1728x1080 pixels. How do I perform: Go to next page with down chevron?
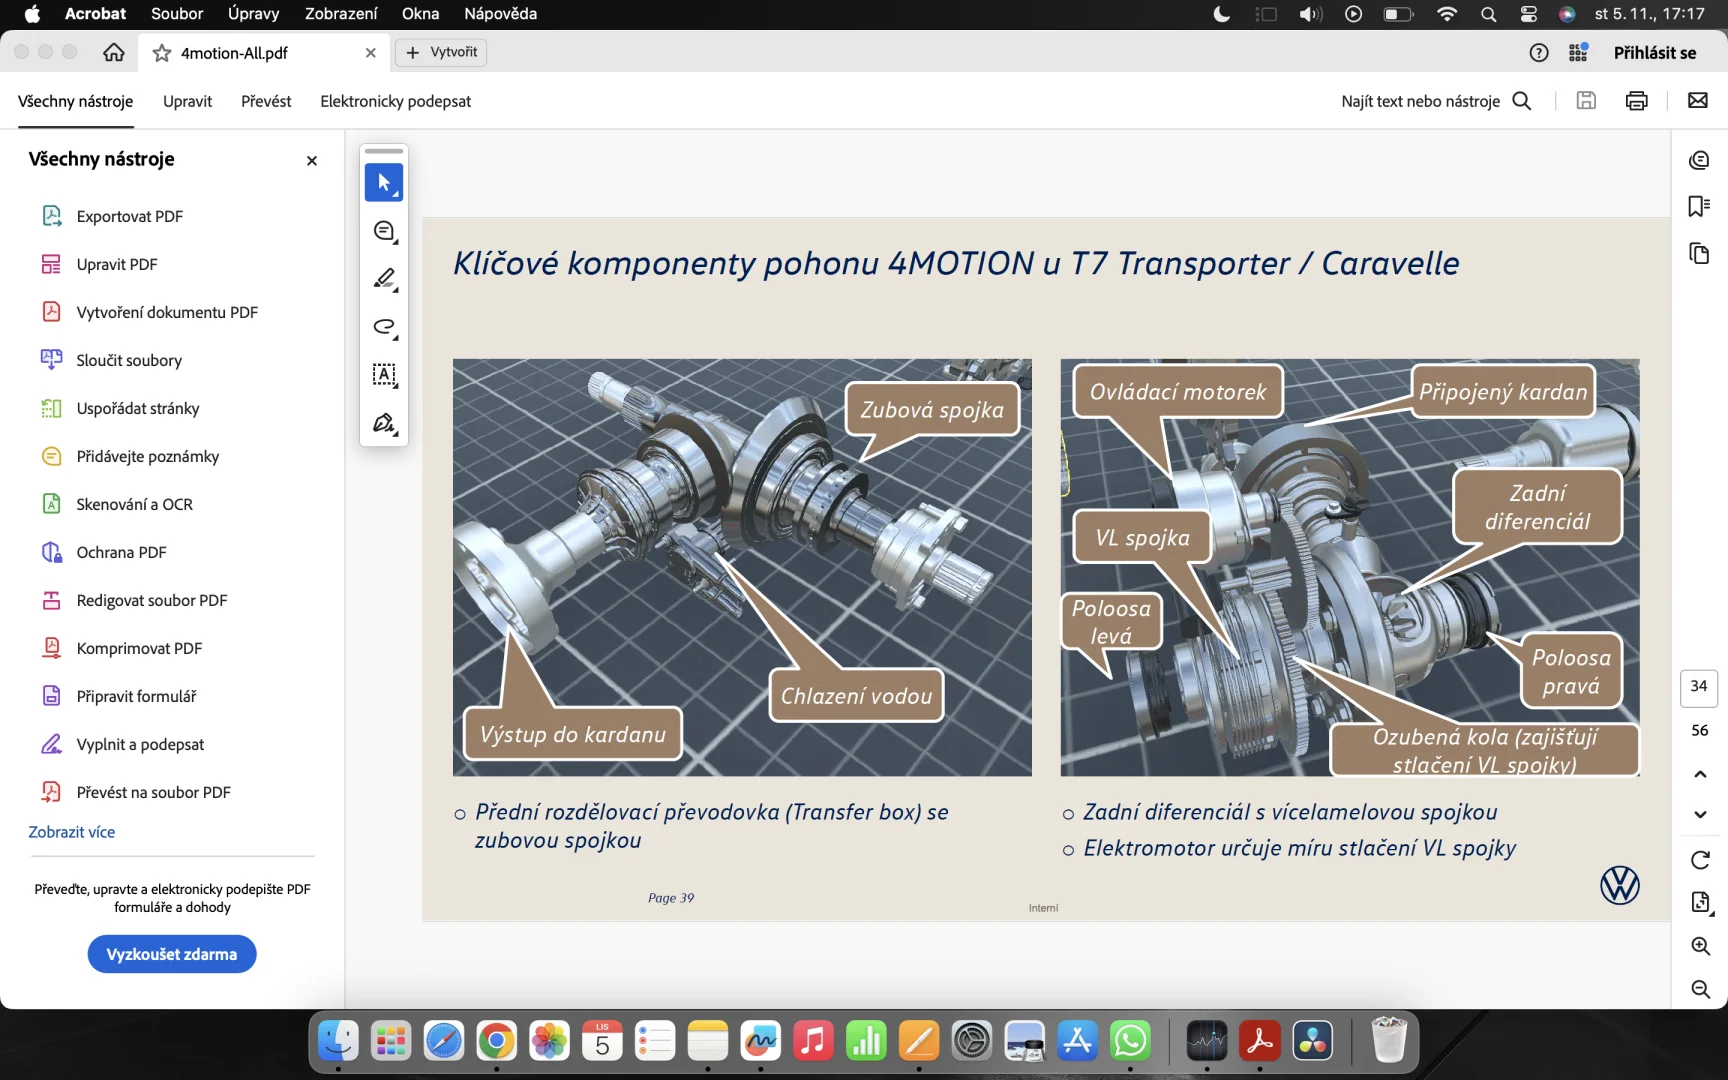click(1700, 814)
